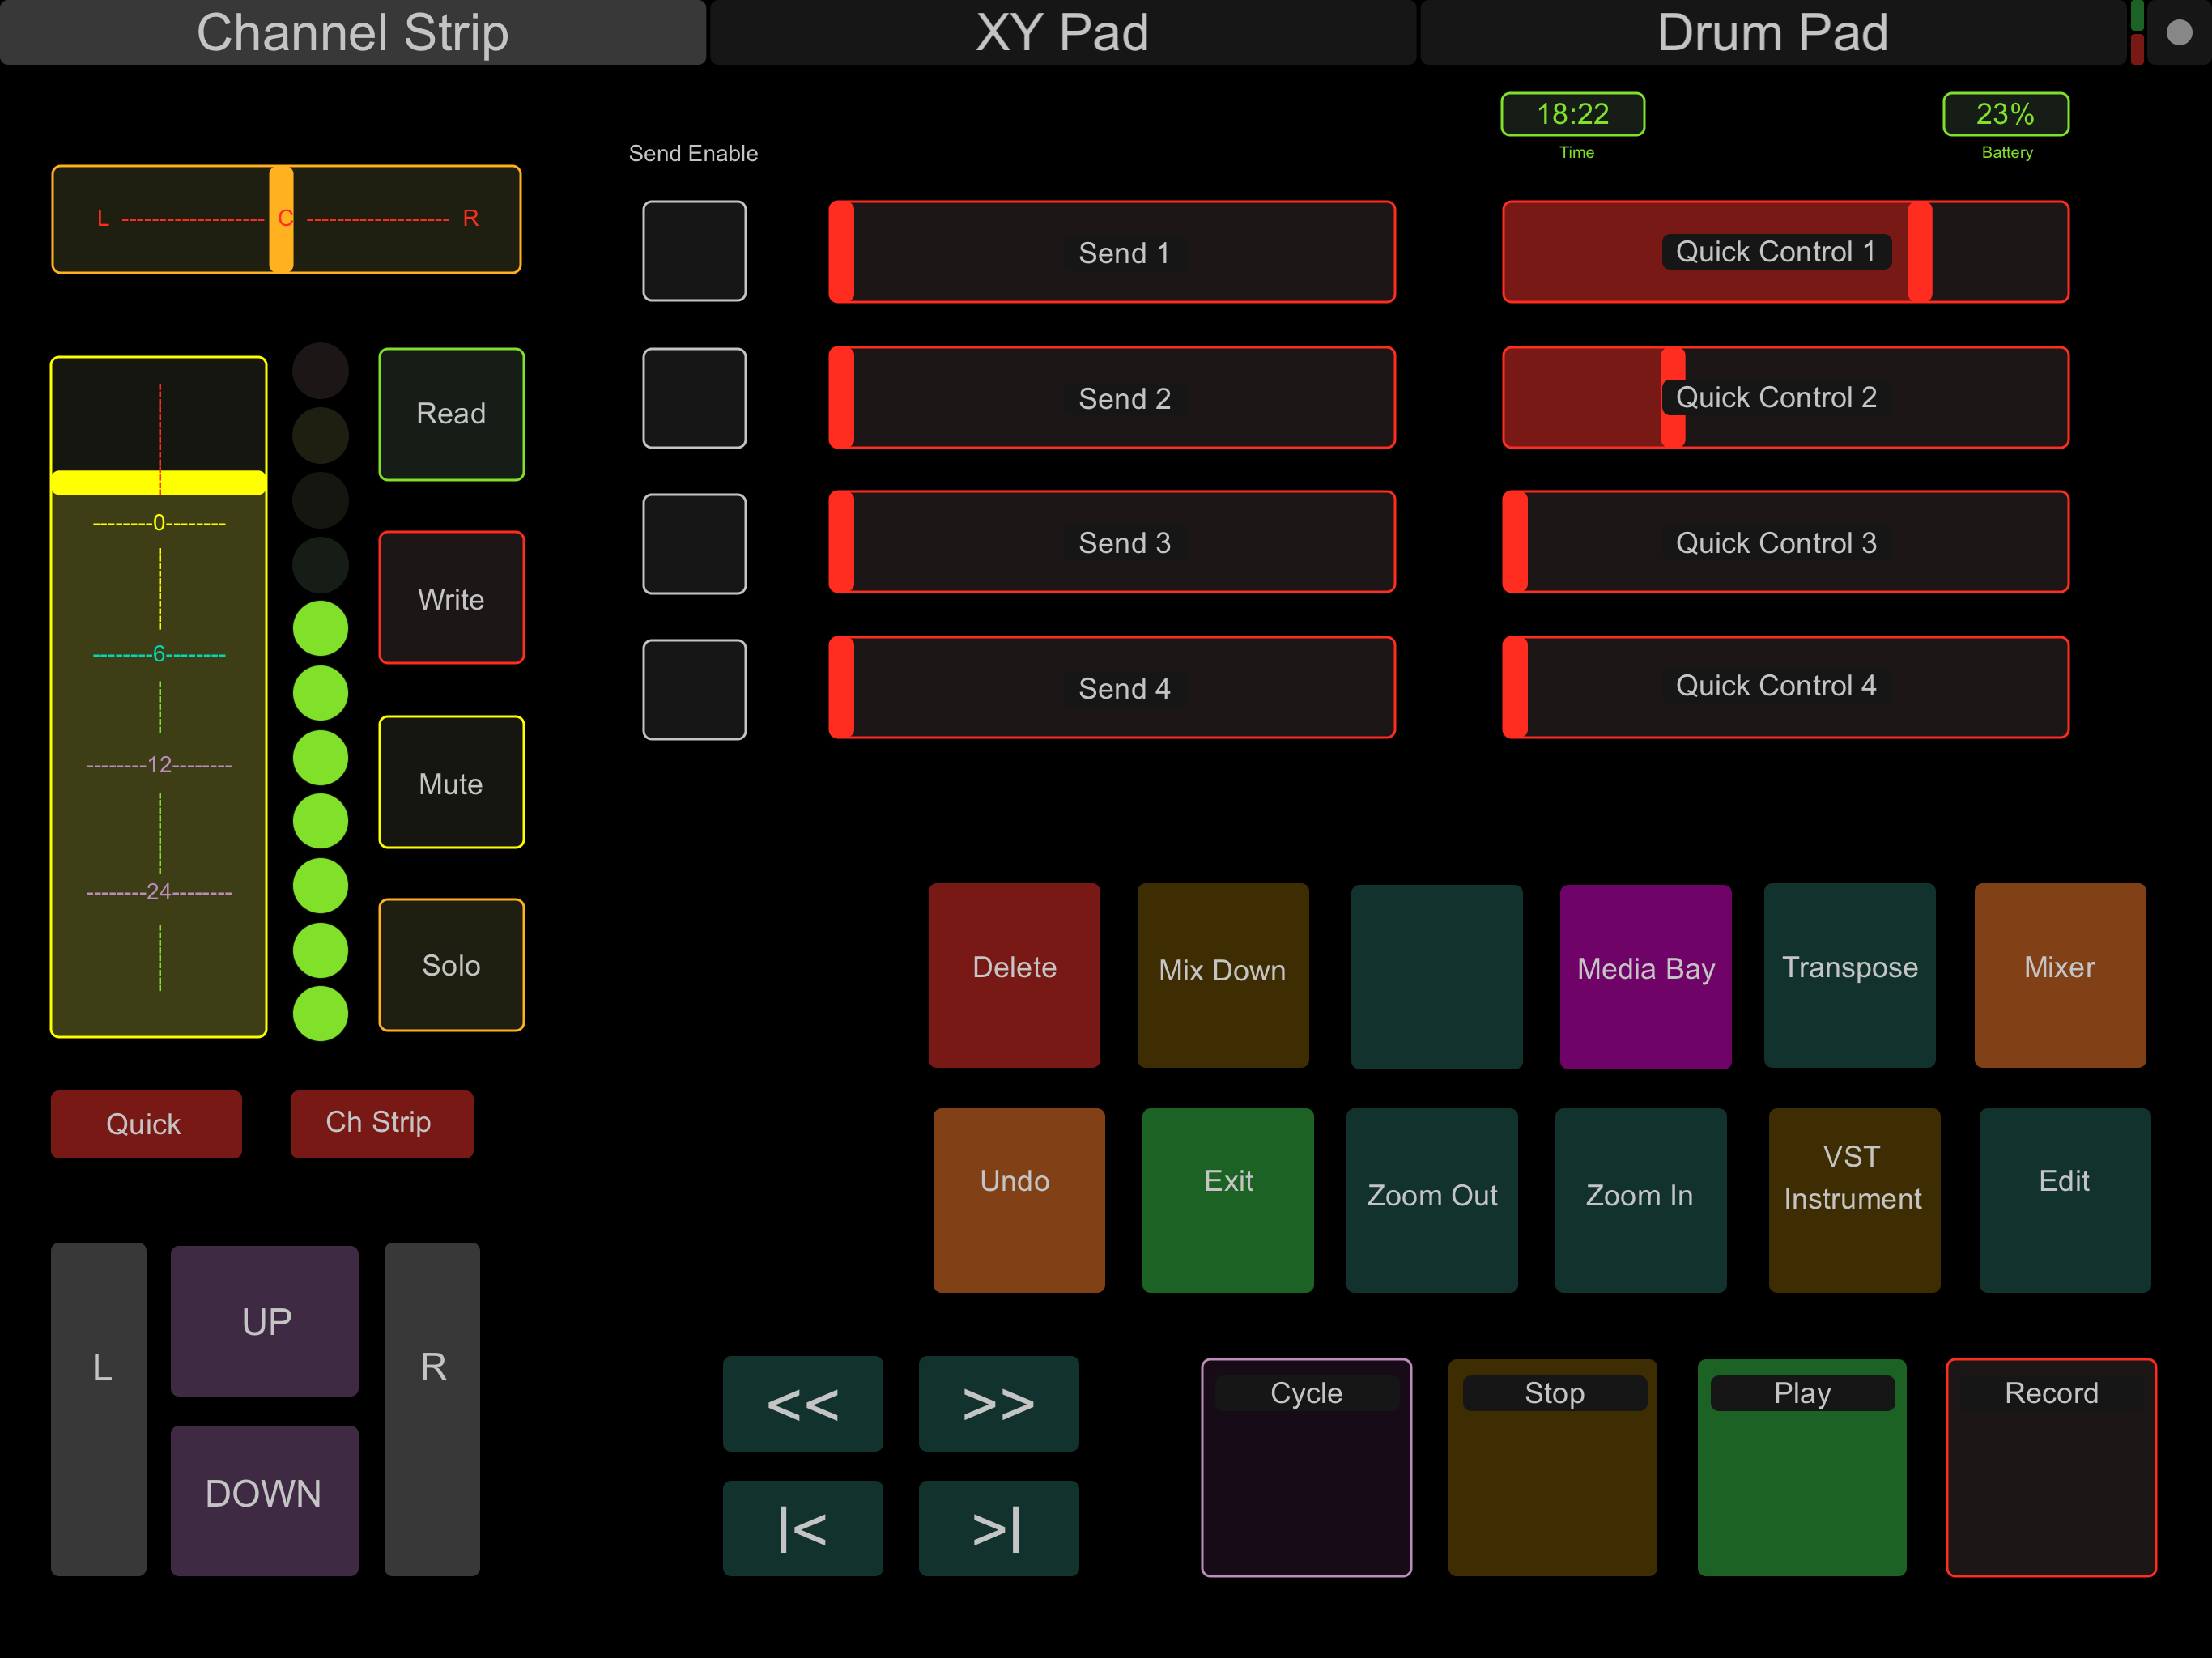Screen dimensions: 2212x1658
Task: Click the Quick Control 2 slider
Action: [1785, 398]
